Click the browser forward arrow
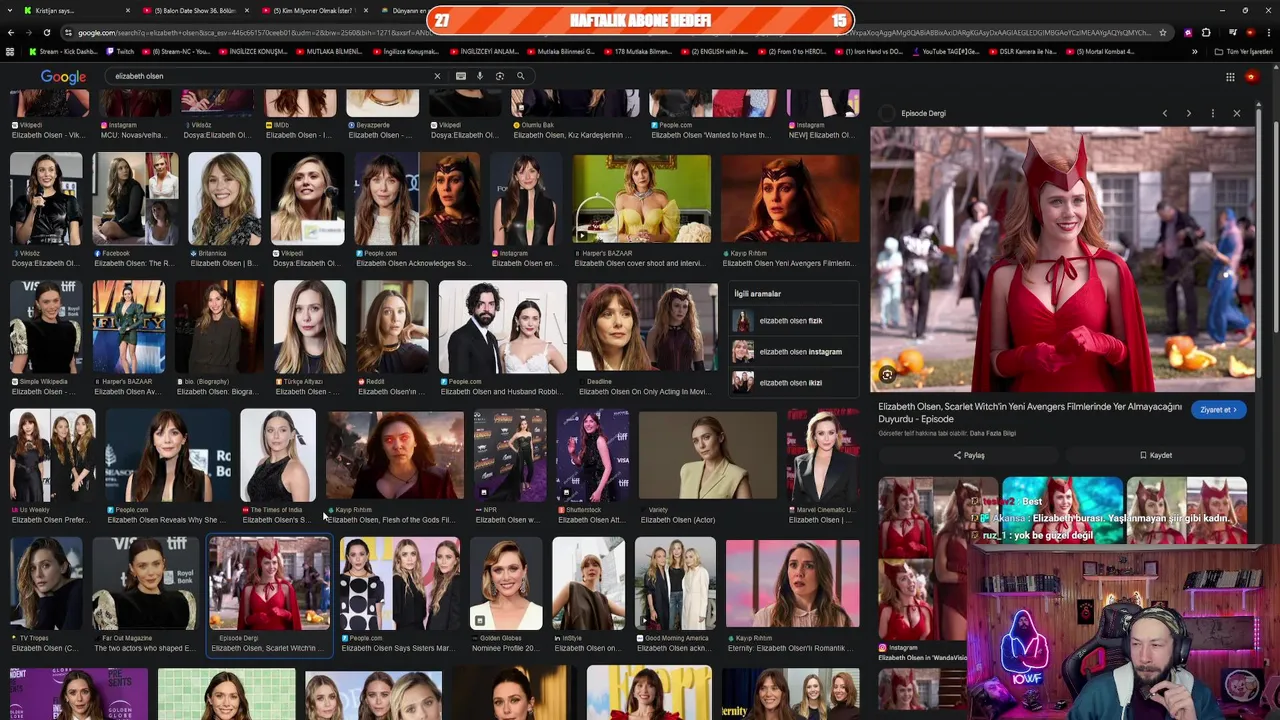 (x=28, y=32)
